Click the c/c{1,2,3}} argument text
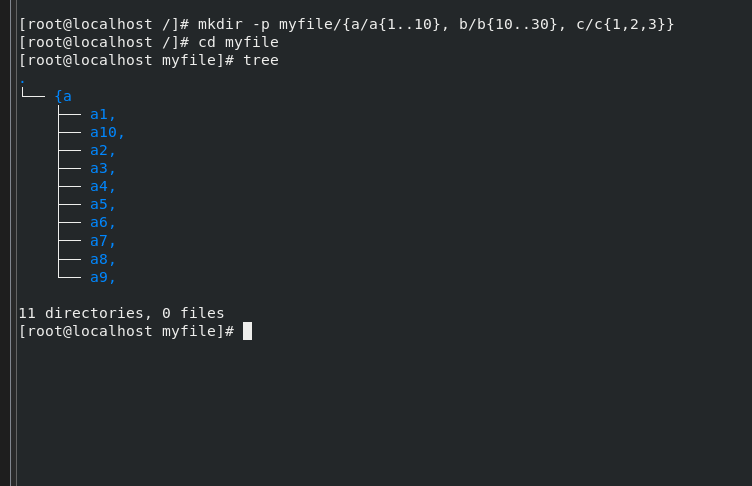The image size is (752, 486). point(625,24)
